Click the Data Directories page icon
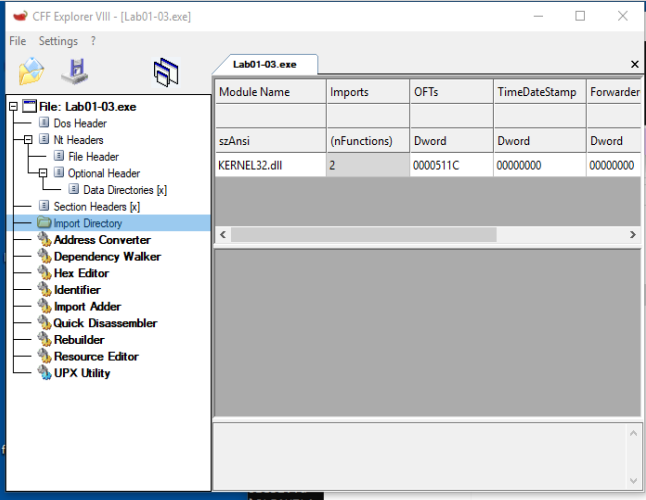 (x=73, y=189)
